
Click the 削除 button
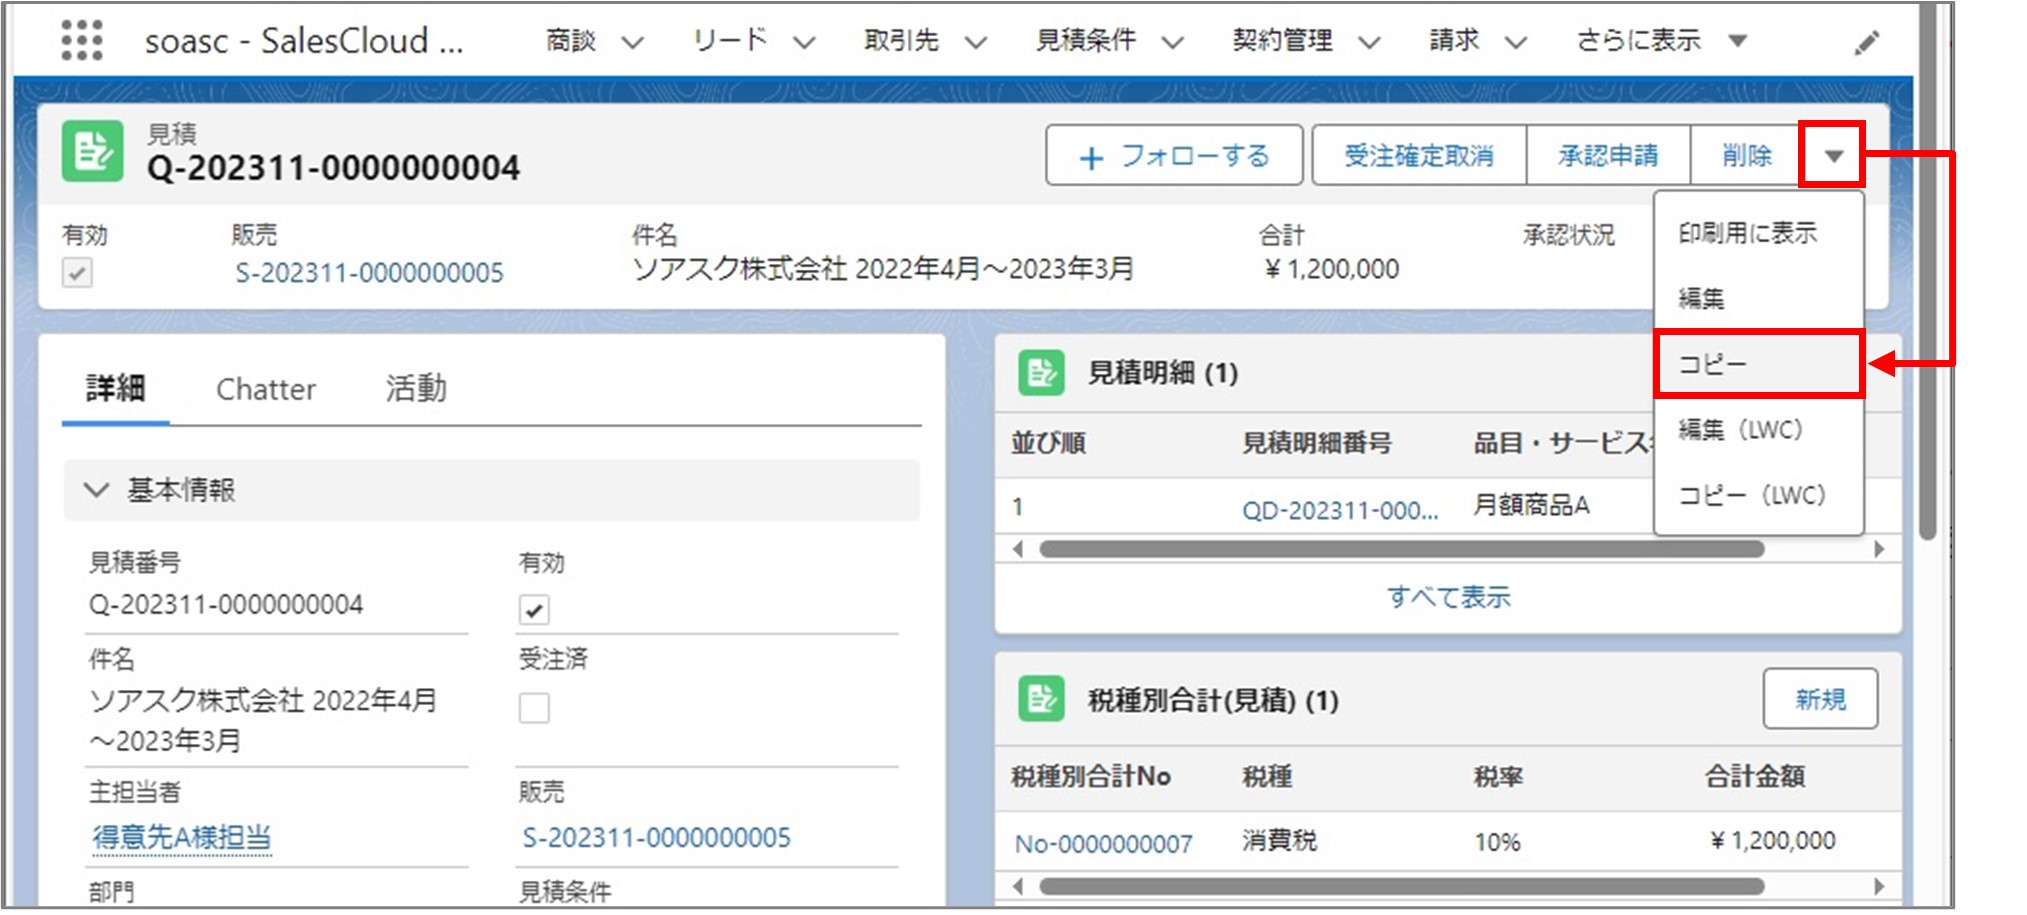click(x=1746, y=155)
